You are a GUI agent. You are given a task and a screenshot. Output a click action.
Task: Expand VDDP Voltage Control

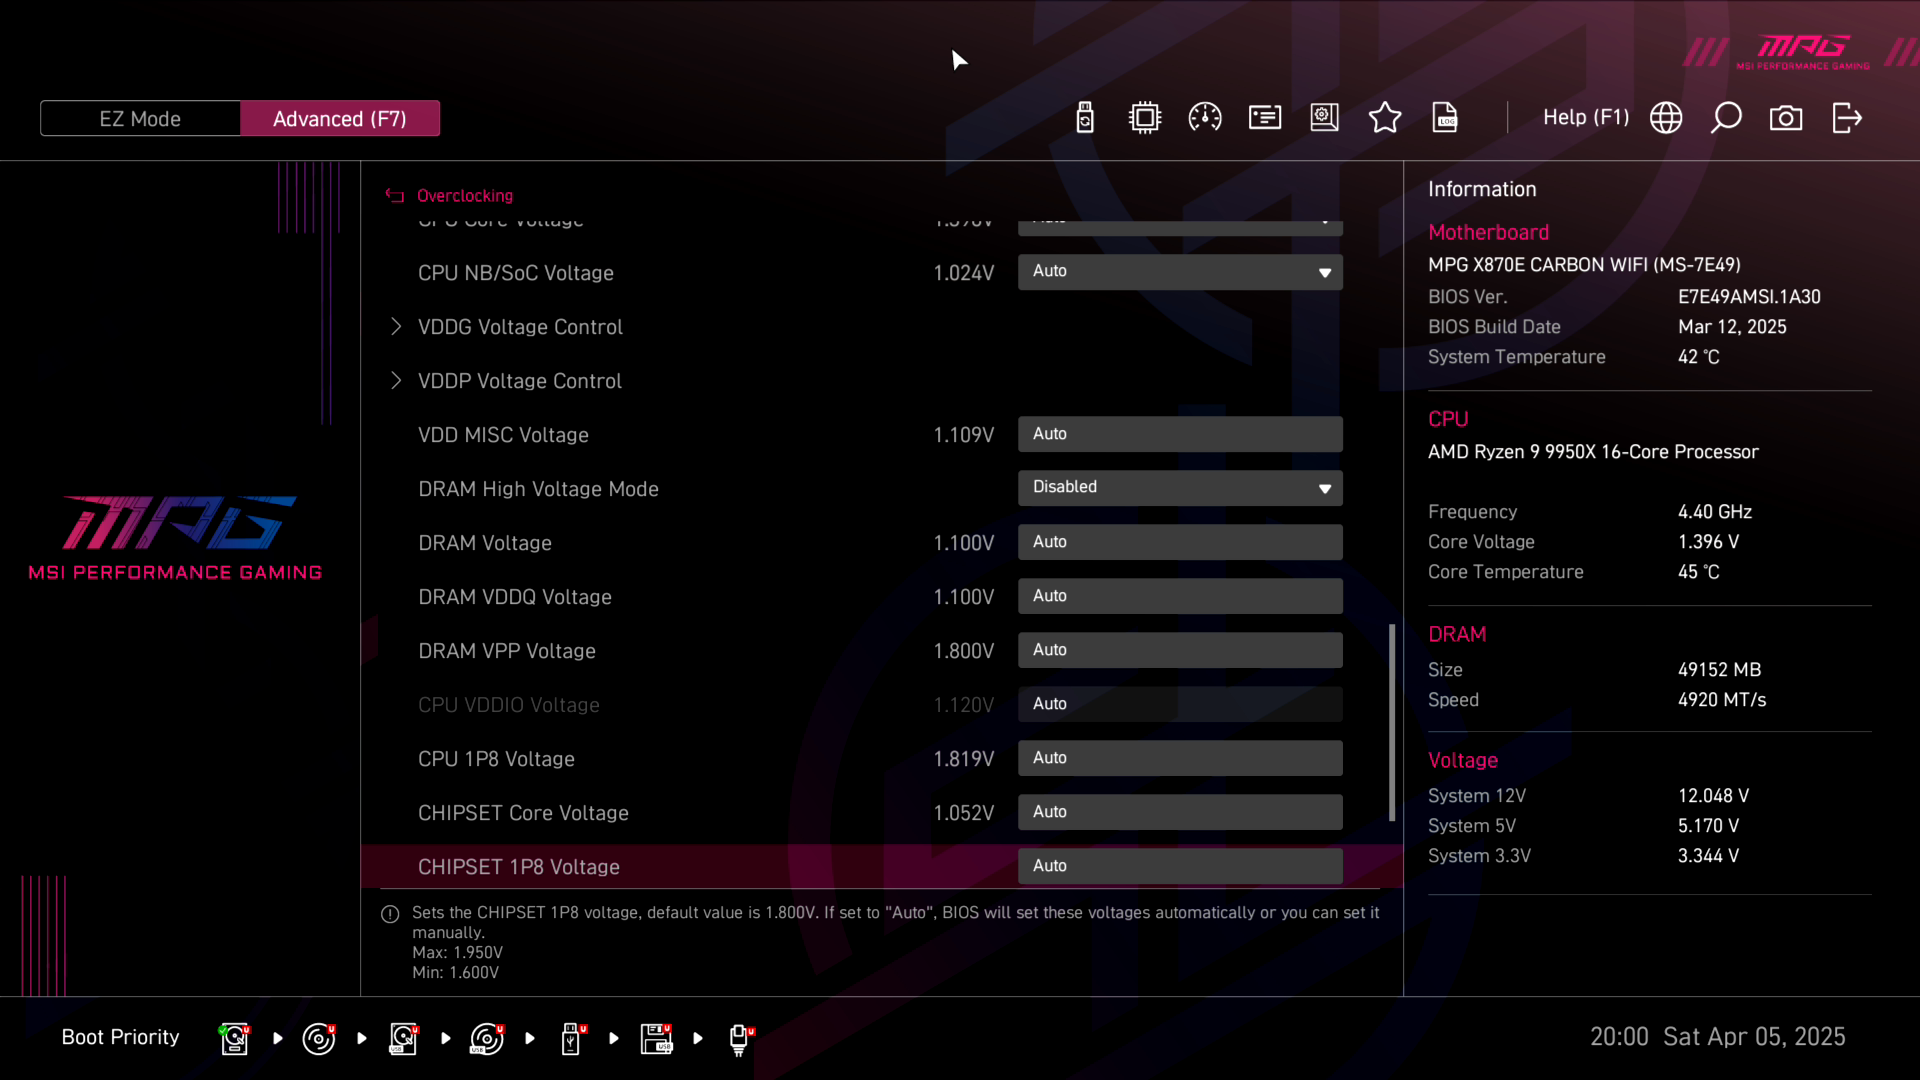[x=520, y=381]
